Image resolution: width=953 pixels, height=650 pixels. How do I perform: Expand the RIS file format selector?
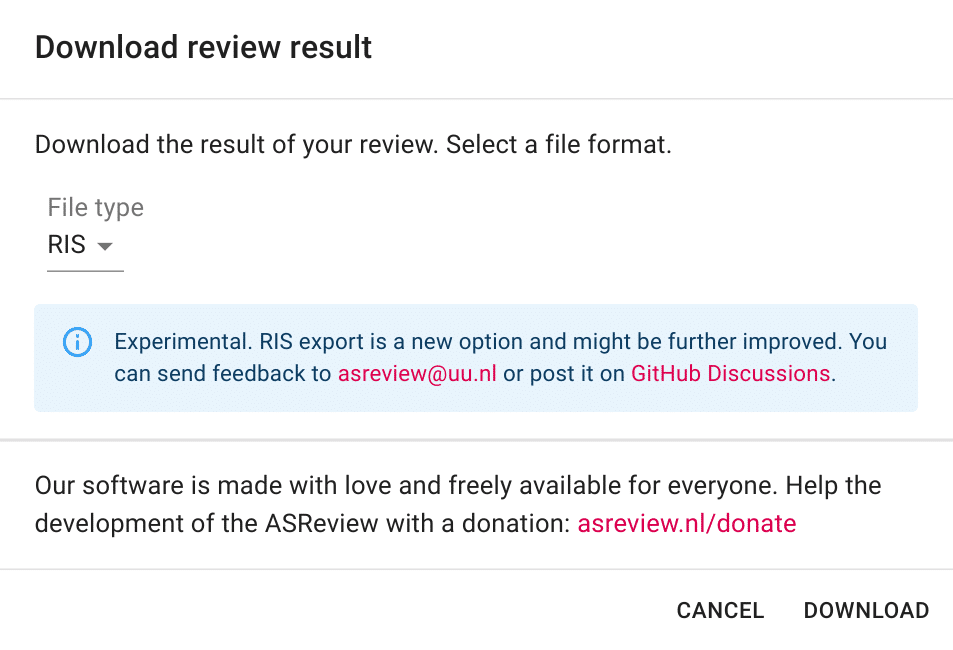[x=80, y=244]
